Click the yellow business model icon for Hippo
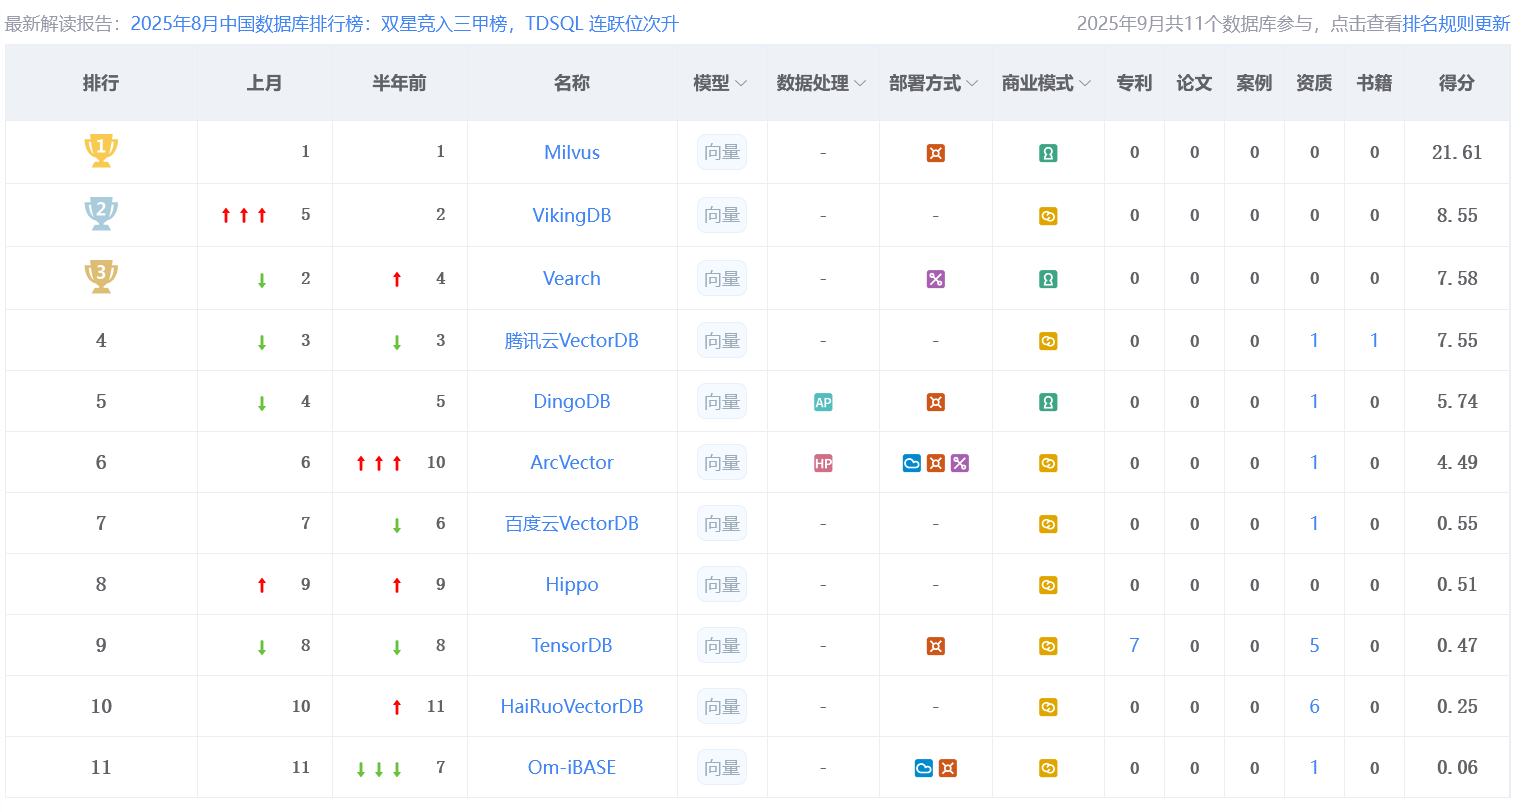The width and height of the screenshot is (1525, 812). click(x=1048, y=585)
